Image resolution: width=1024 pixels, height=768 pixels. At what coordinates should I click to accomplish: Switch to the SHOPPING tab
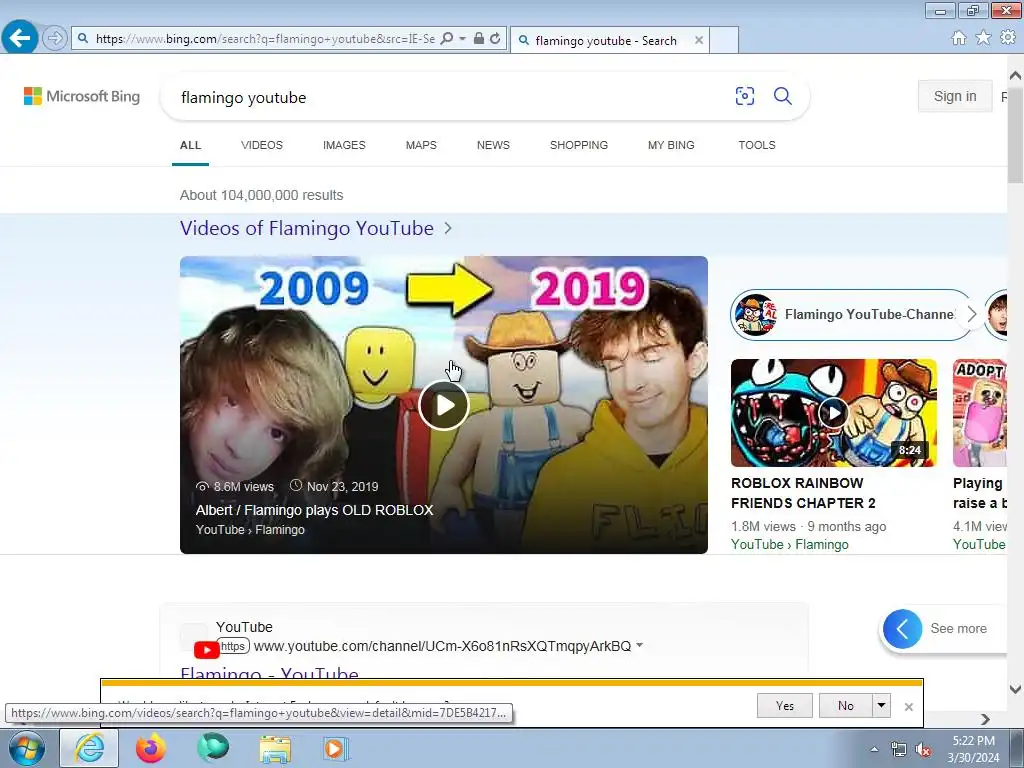[579, 145]
